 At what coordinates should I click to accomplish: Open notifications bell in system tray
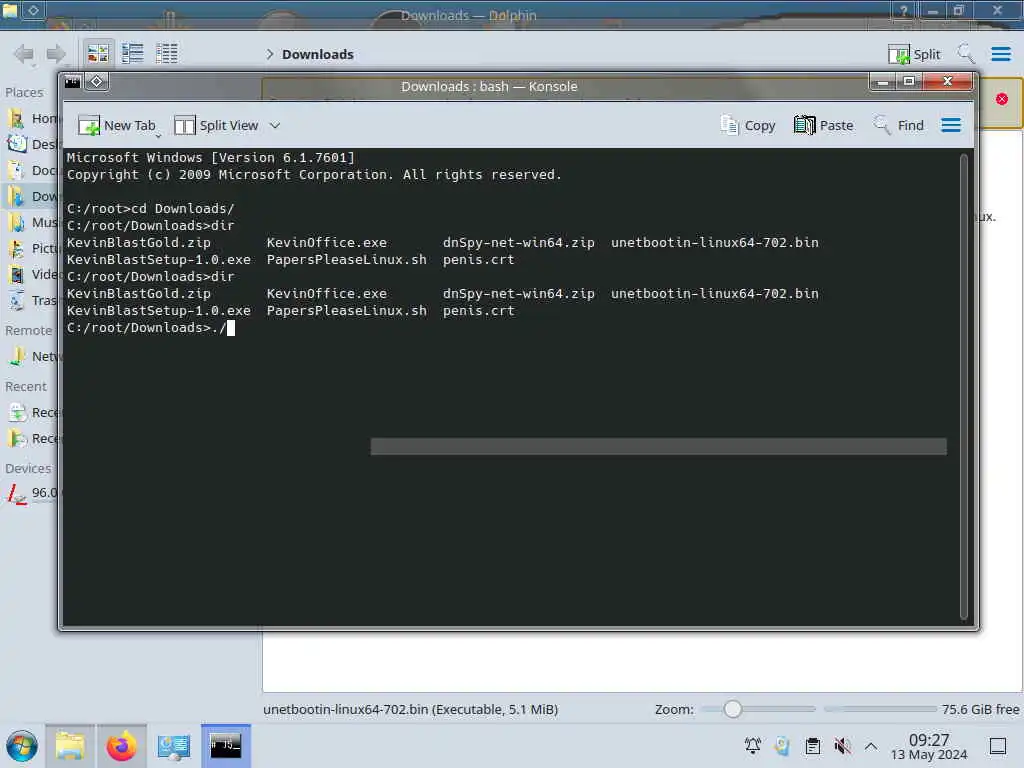click(753, 746)
